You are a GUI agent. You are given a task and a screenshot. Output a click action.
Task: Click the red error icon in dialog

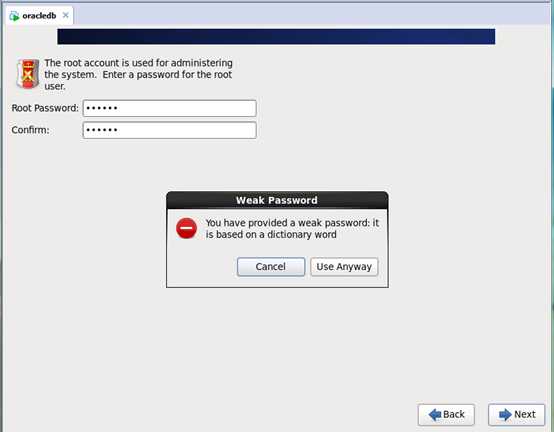pyautogui.click(x=187, y=228)
